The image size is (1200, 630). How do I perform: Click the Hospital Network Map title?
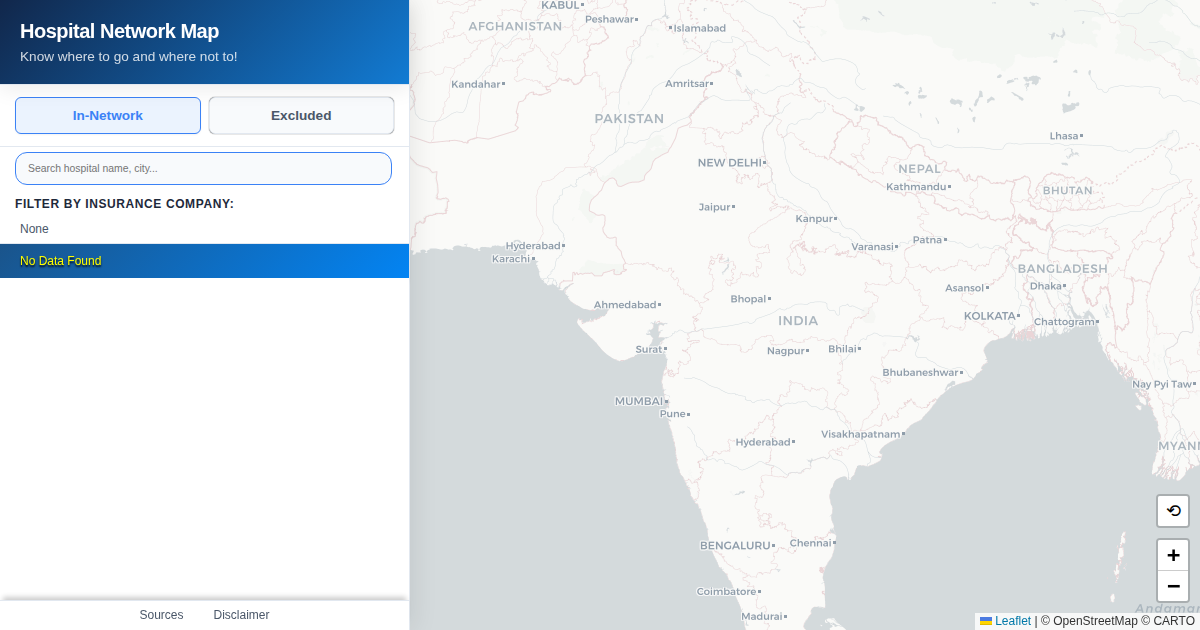click(x=119, y=31)
